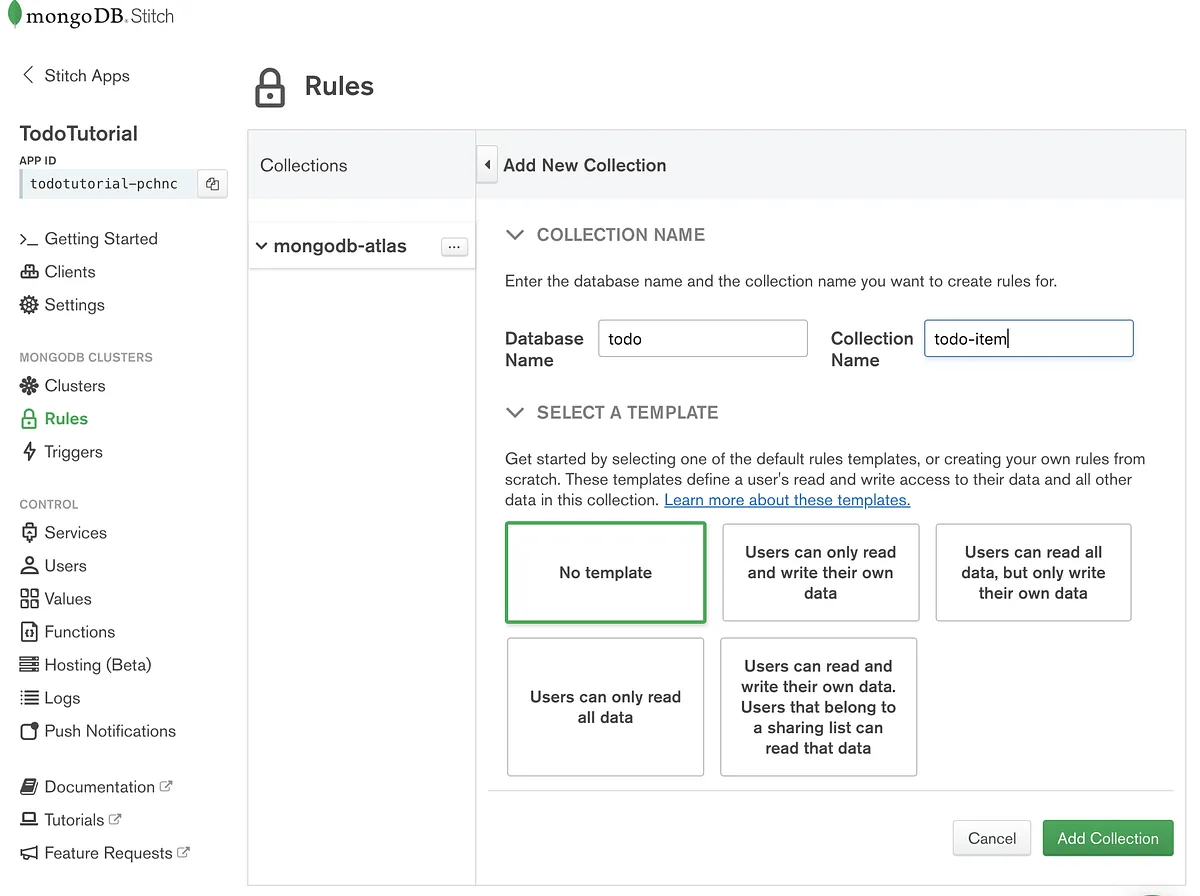Click inside the Database Name field
This screenshot has width=1200, height=896.
click(x=702, y=338)
